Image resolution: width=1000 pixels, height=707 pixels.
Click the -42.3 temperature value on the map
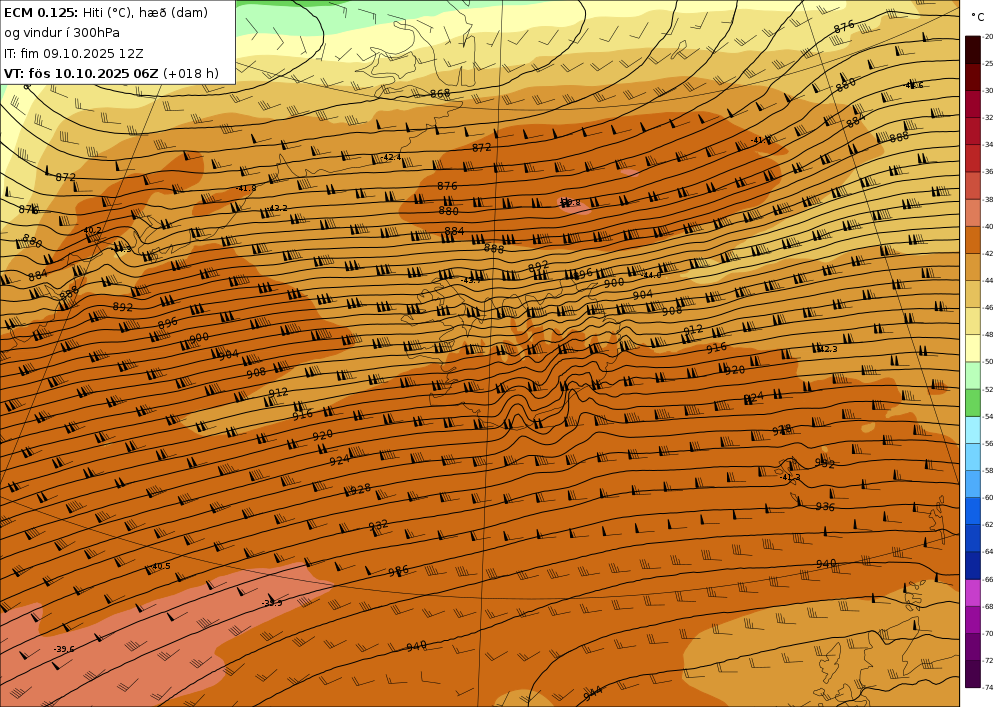click(x=827, y=349)
